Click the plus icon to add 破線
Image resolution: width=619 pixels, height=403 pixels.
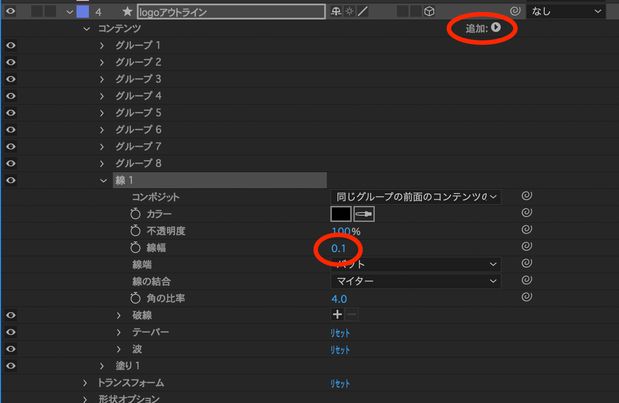point(337,315)
